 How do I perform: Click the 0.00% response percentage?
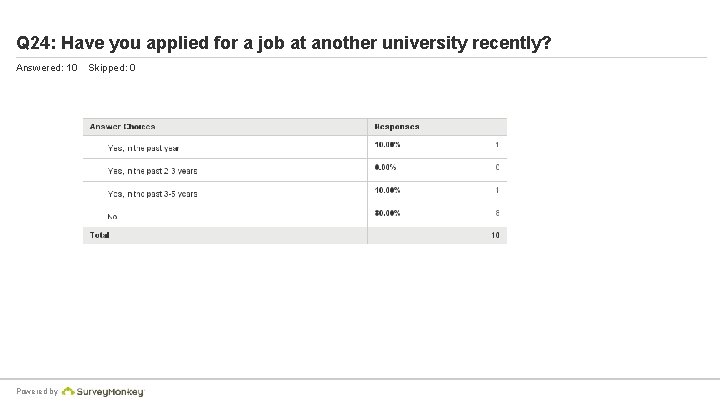(x=386, y=167)
